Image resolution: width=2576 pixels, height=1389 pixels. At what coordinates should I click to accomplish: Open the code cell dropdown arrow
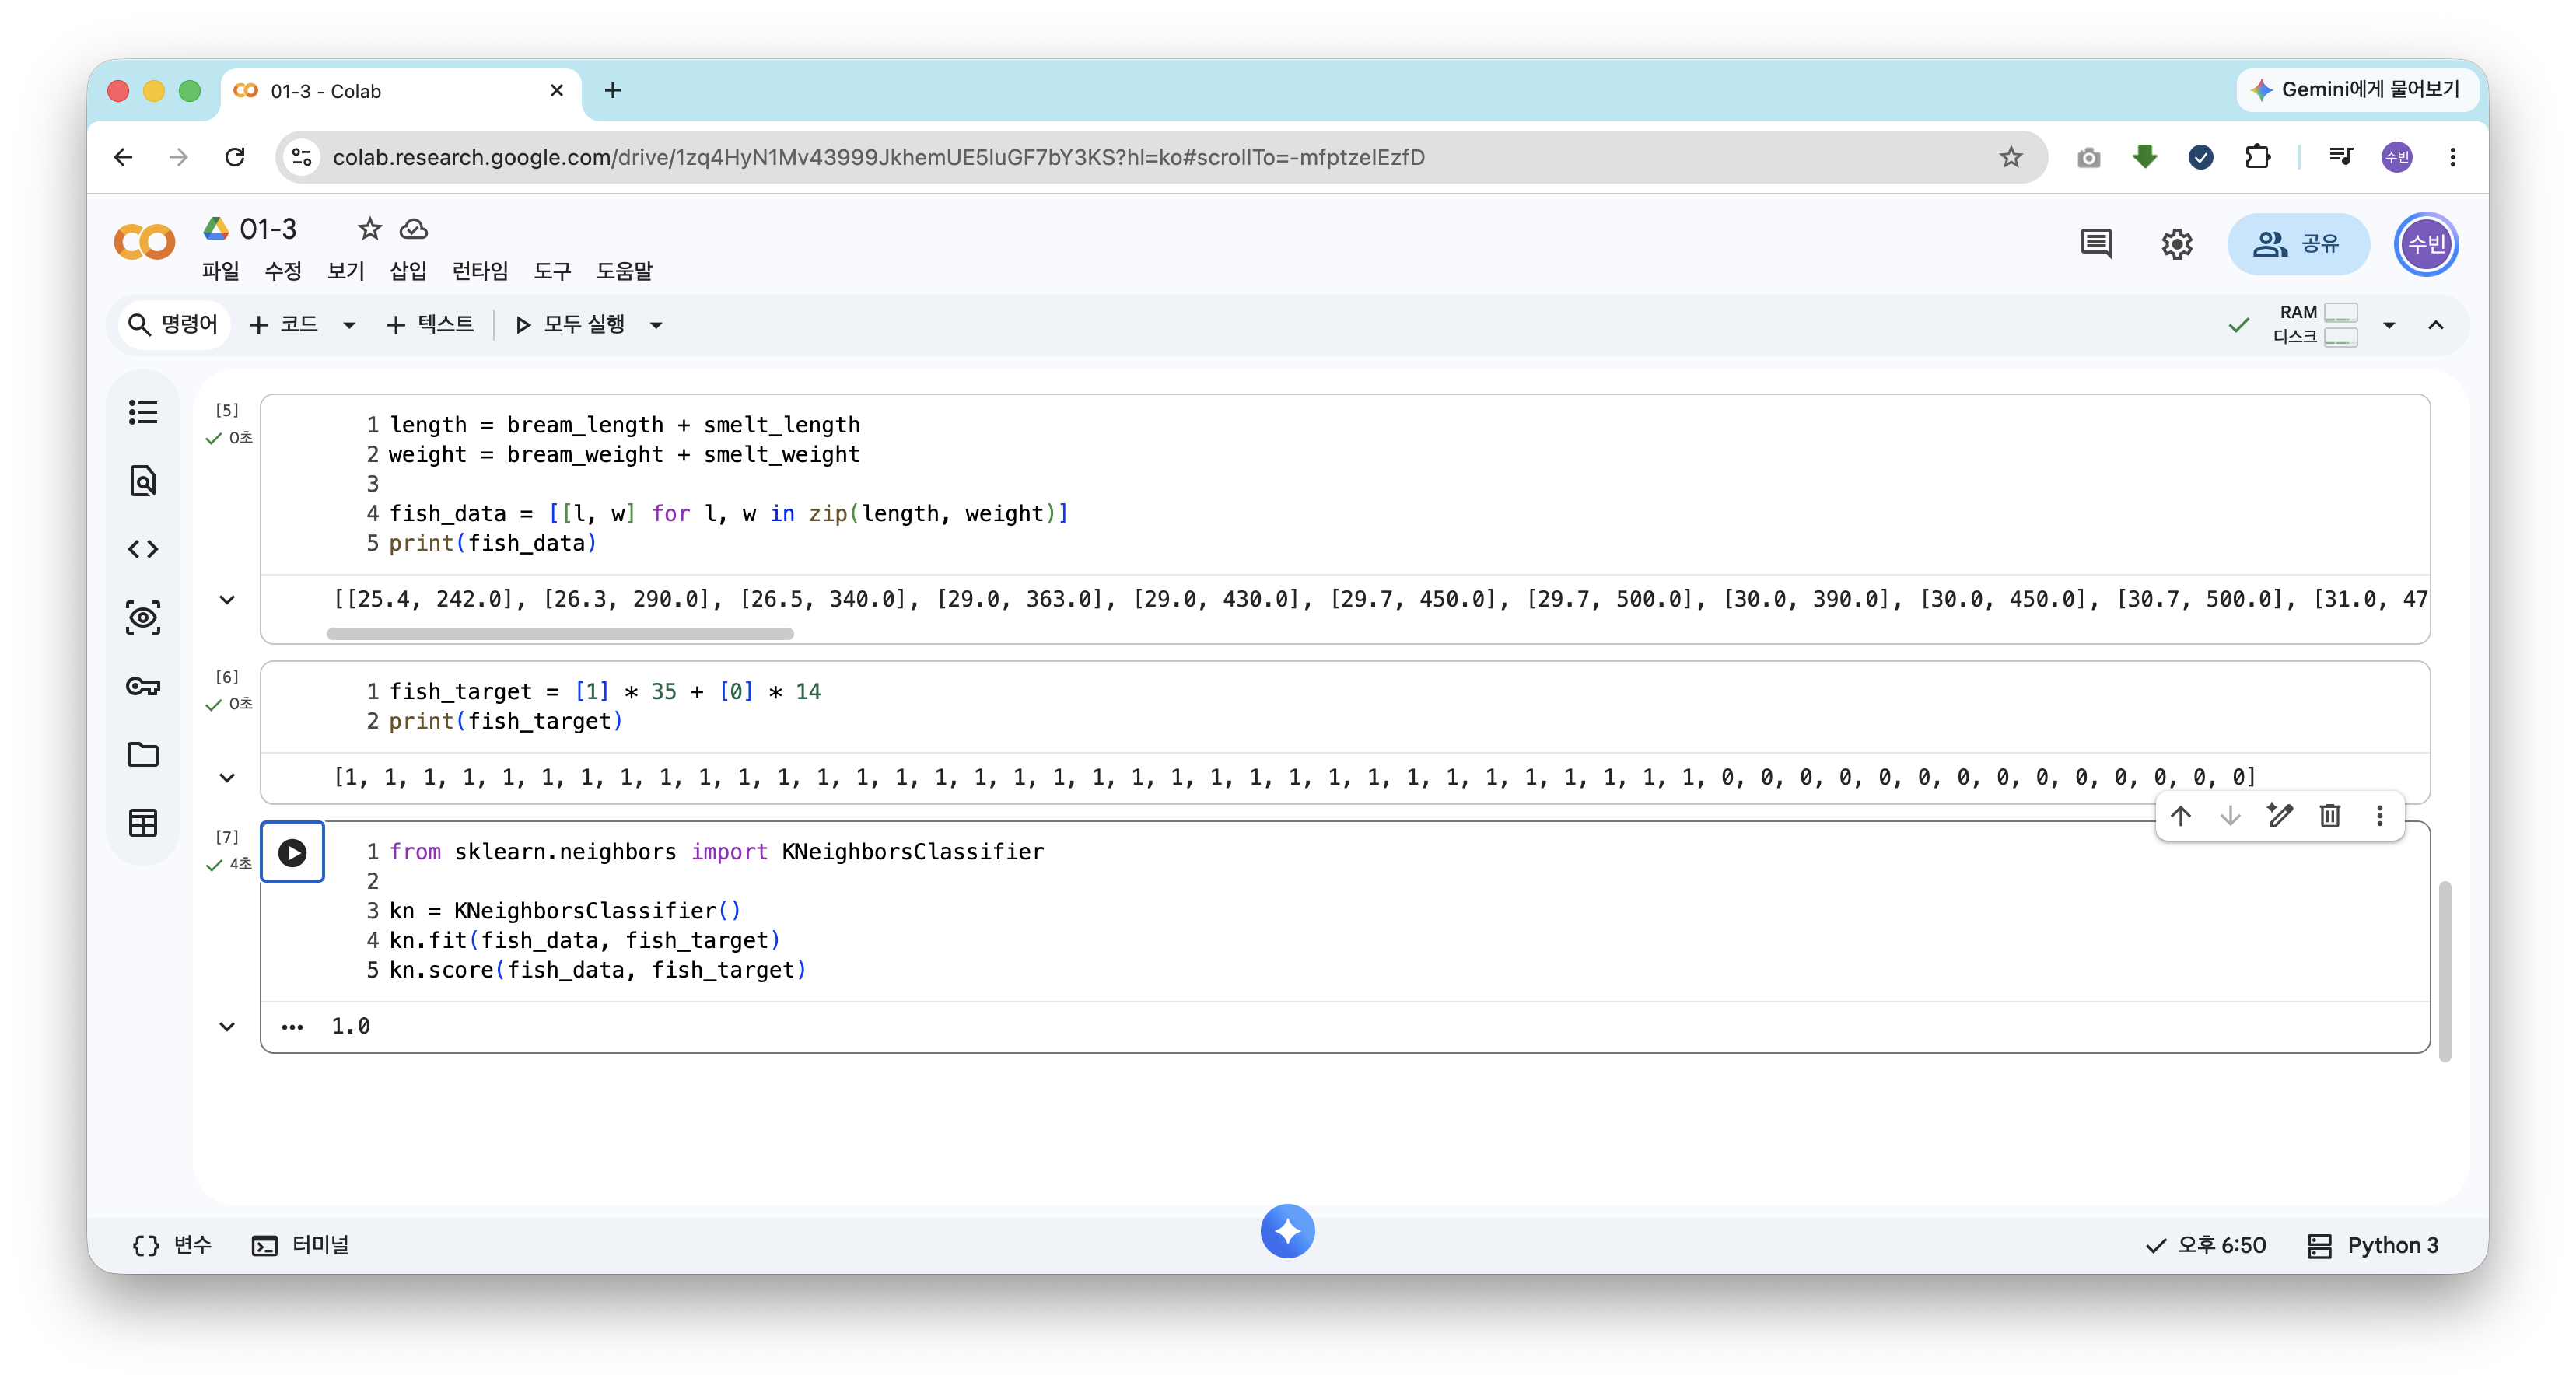349,325
